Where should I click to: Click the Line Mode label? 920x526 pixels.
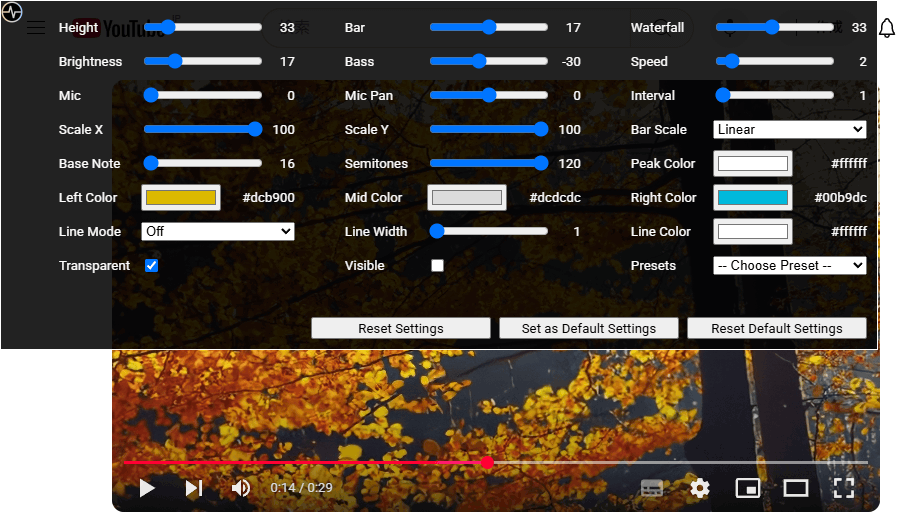[90, 232]
